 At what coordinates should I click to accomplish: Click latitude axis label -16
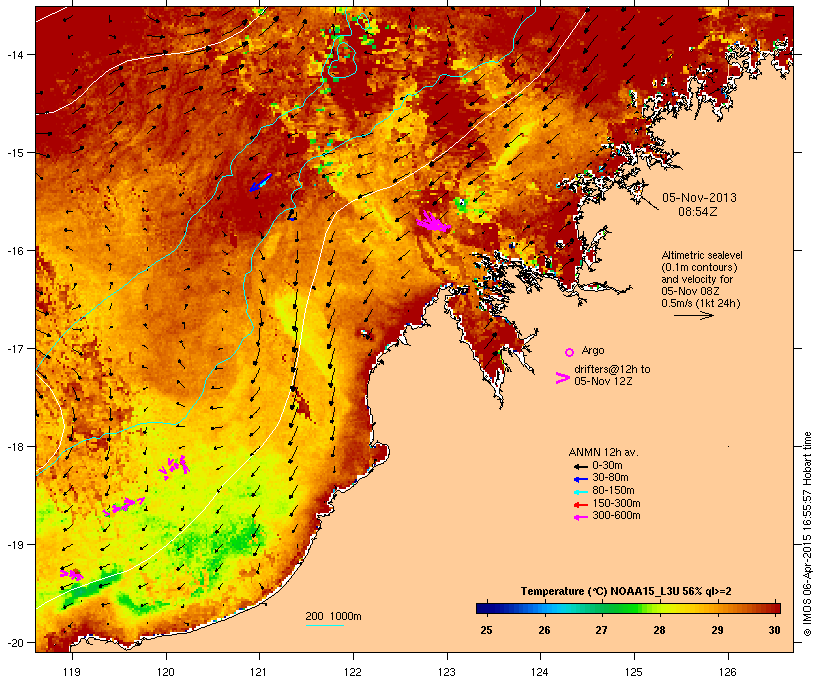click(x=14, y=251)
